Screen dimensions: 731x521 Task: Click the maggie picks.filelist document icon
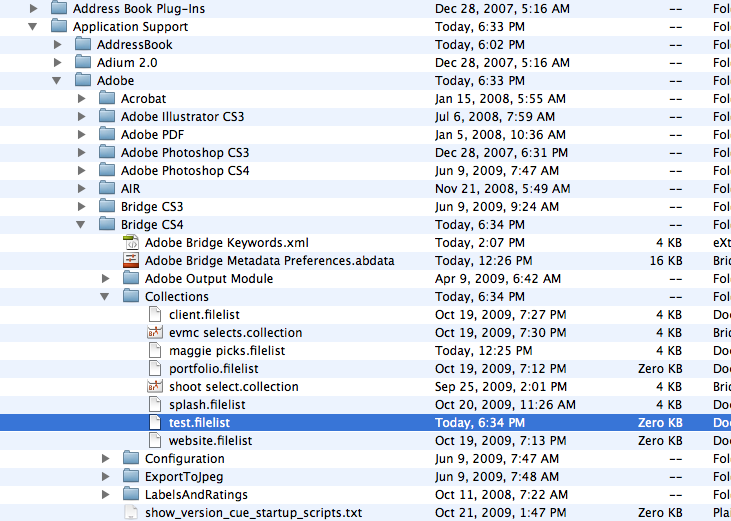(x=155, y=350)
